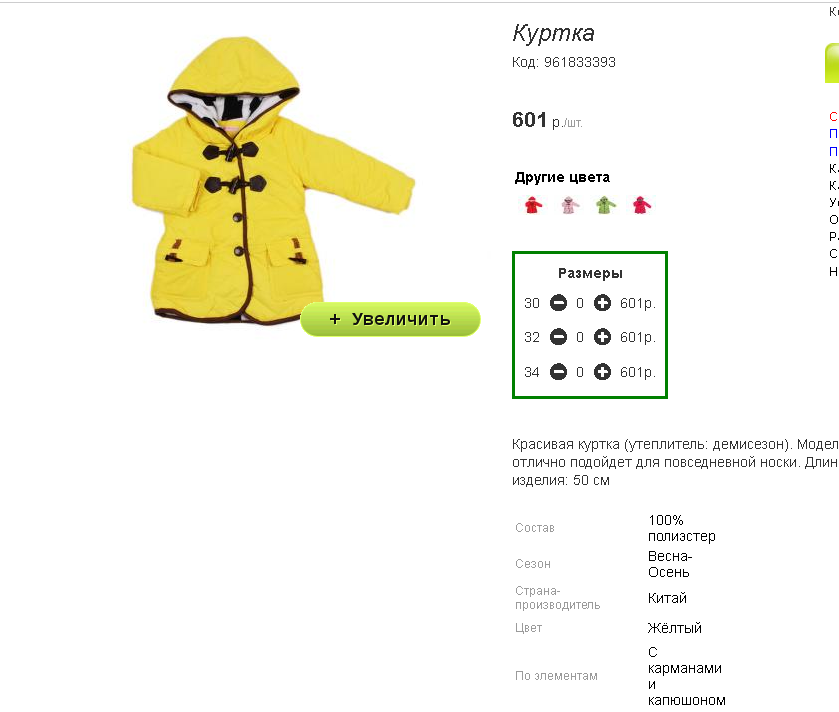
Task: Choose the pale pink jacket color
Action: pos(570,205)
